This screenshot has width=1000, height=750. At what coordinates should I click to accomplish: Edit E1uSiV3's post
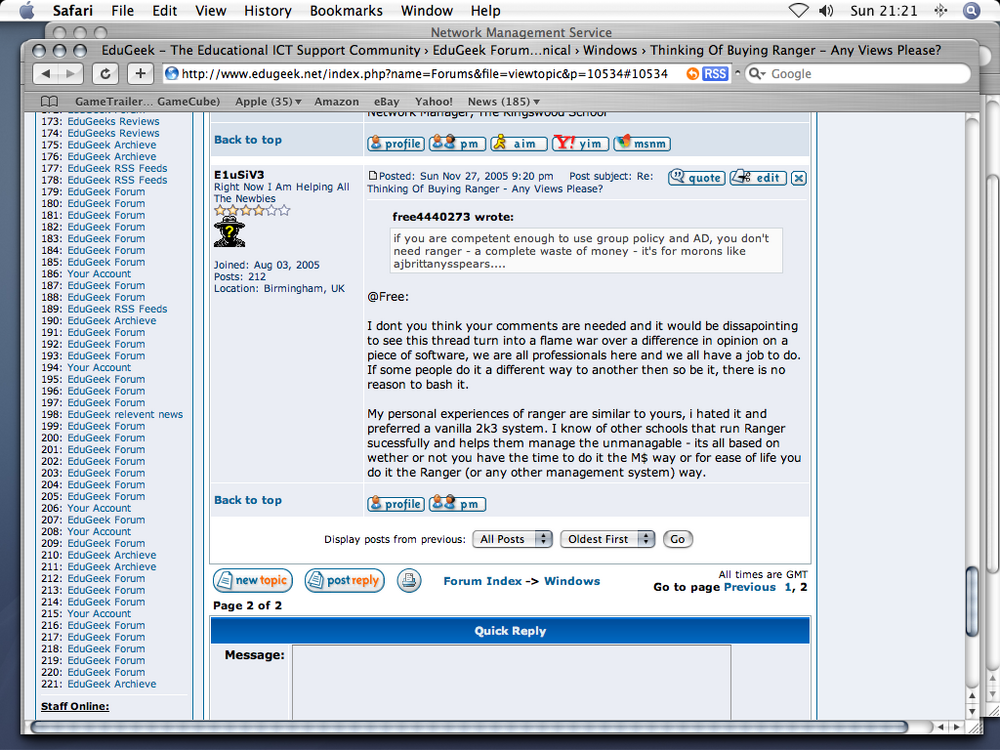758,178
